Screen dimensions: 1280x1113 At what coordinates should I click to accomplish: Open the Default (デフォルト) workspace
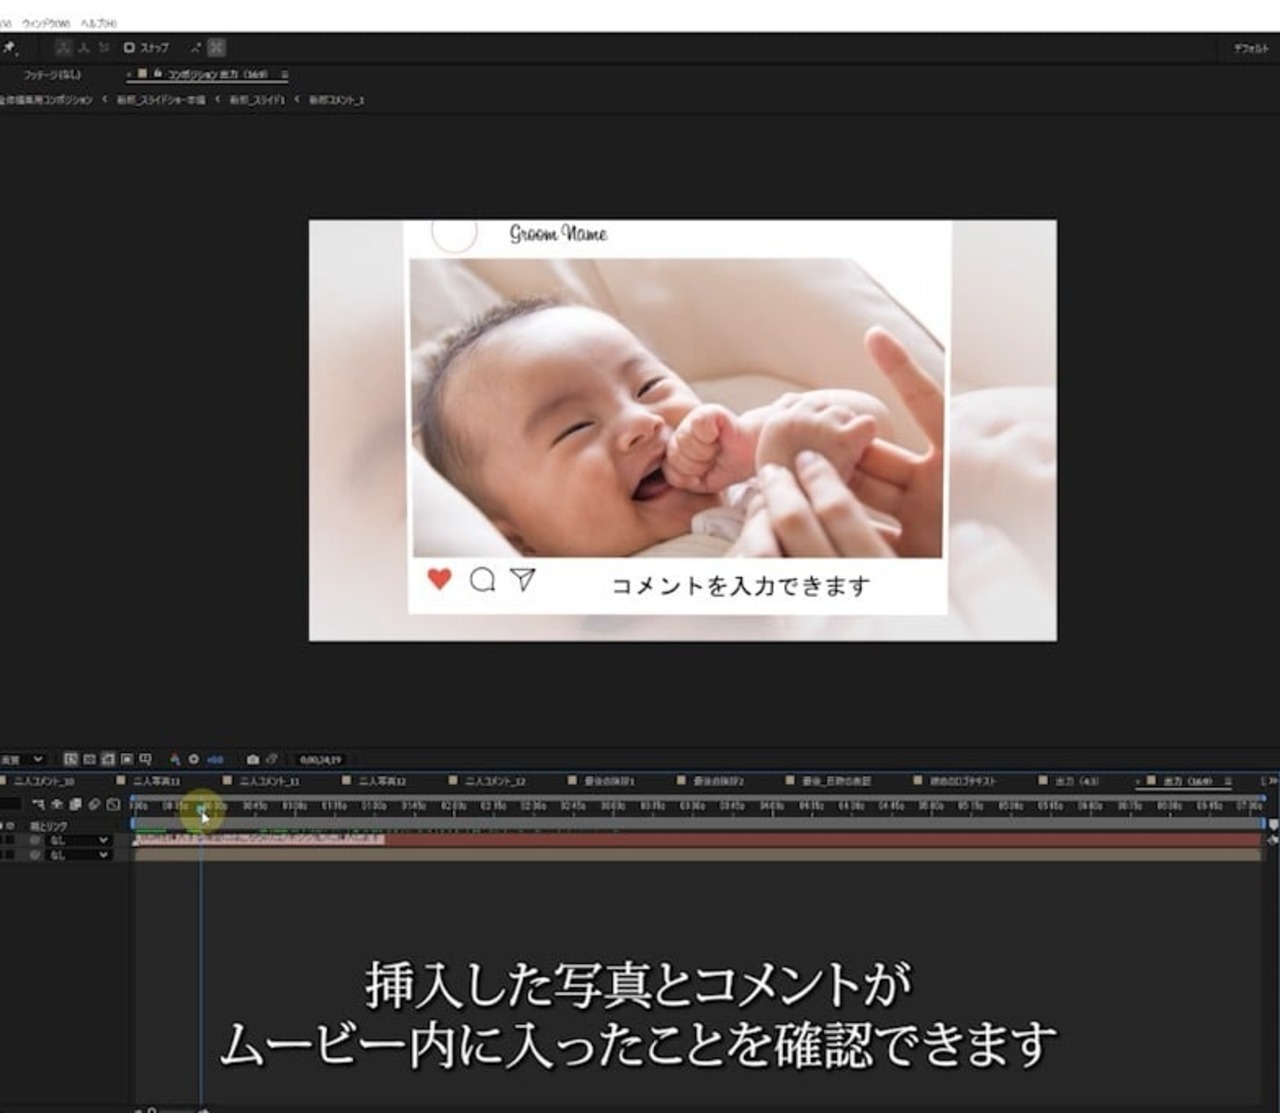tap(1250, 48)
